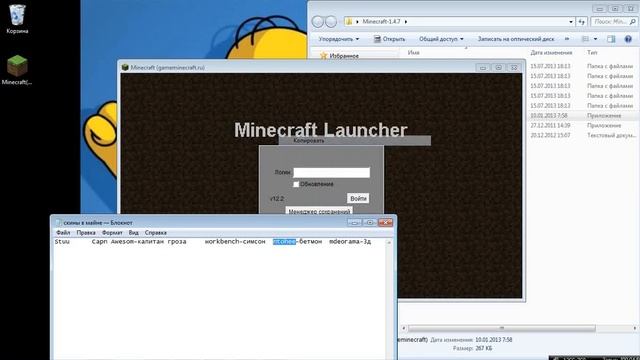The height and width of the screenshot is (360, 640).
Task: Click the Войти button in the launcher
Action: tap(358, 198)
